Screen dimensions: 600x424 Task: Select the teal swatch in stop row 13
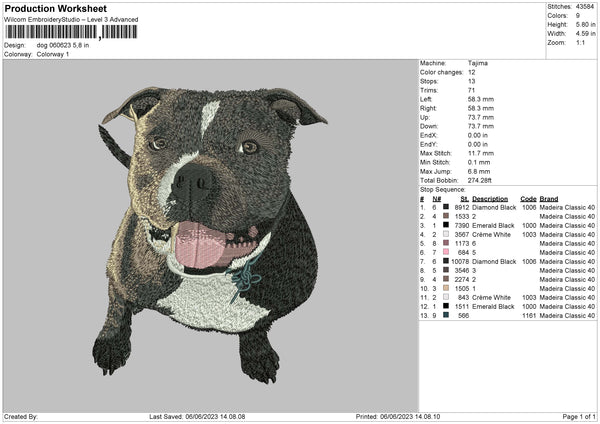[446, 315]
